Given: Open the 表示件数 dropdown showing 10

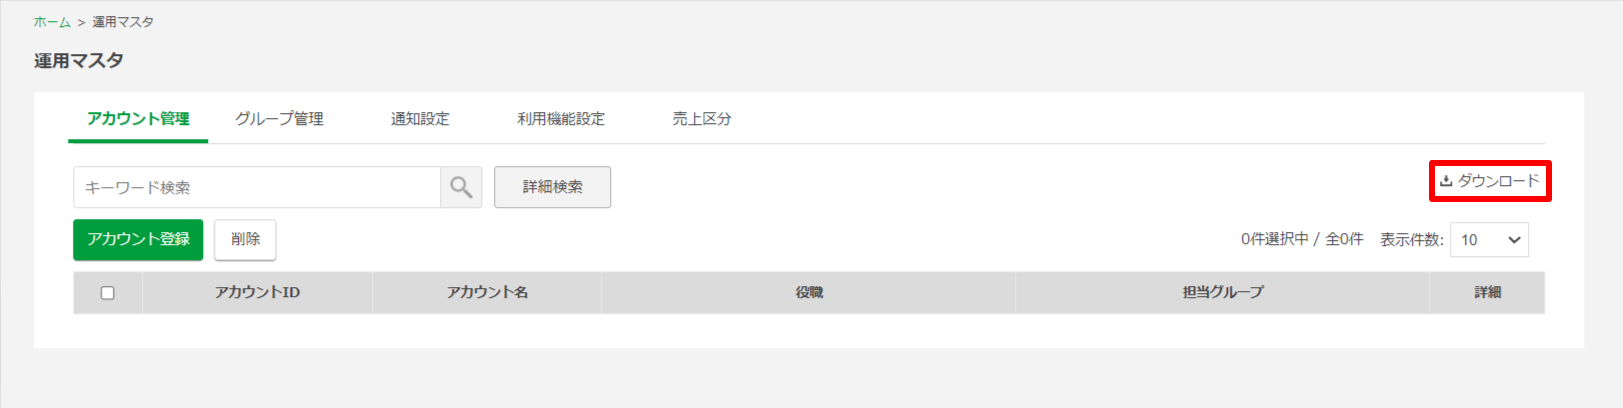Looking at the screenshot, I should coord(1489,240).
